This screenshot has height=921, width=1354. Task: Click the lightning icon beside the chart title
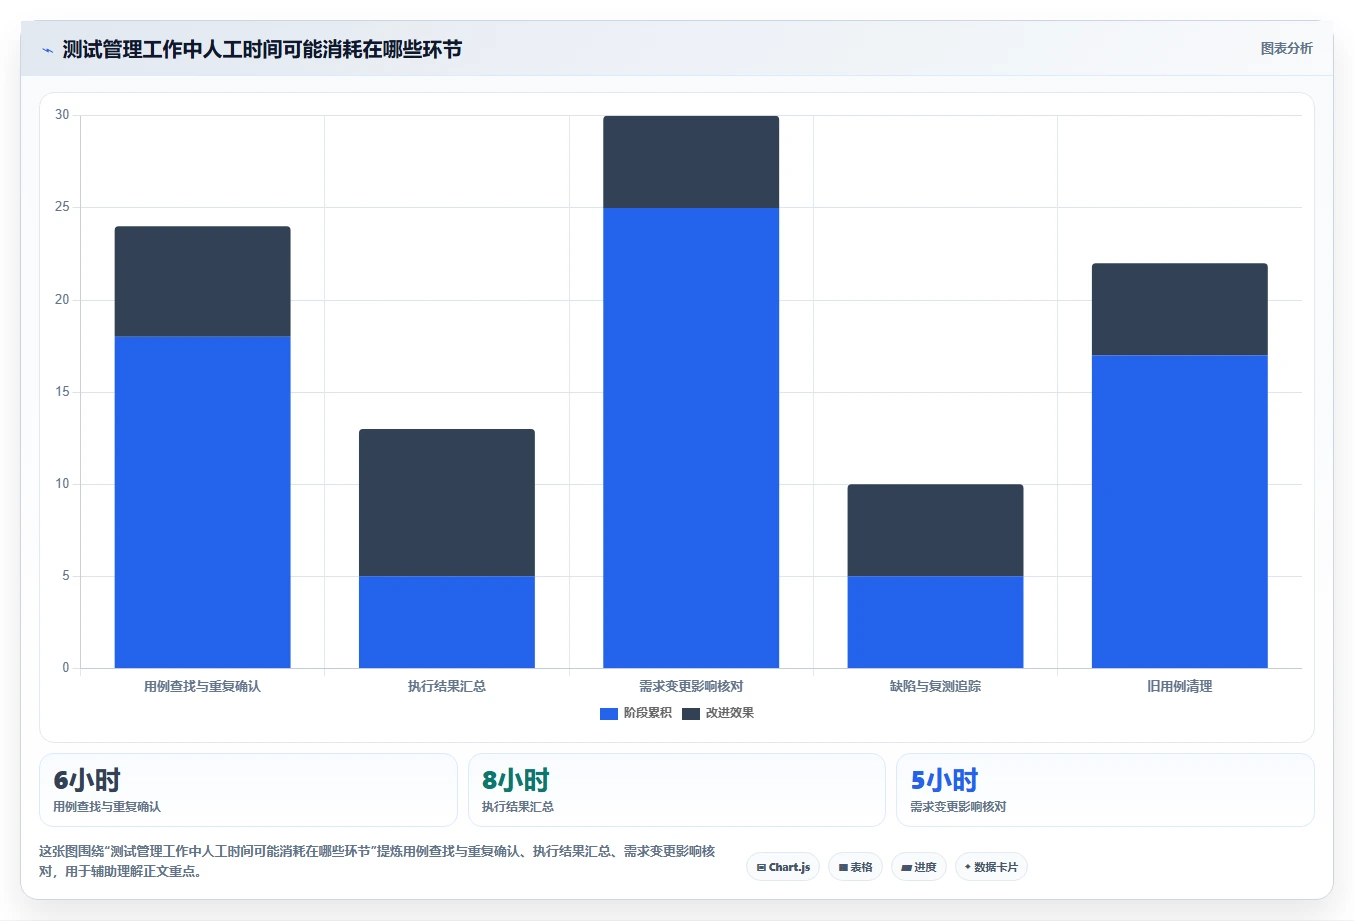(47, 50)
